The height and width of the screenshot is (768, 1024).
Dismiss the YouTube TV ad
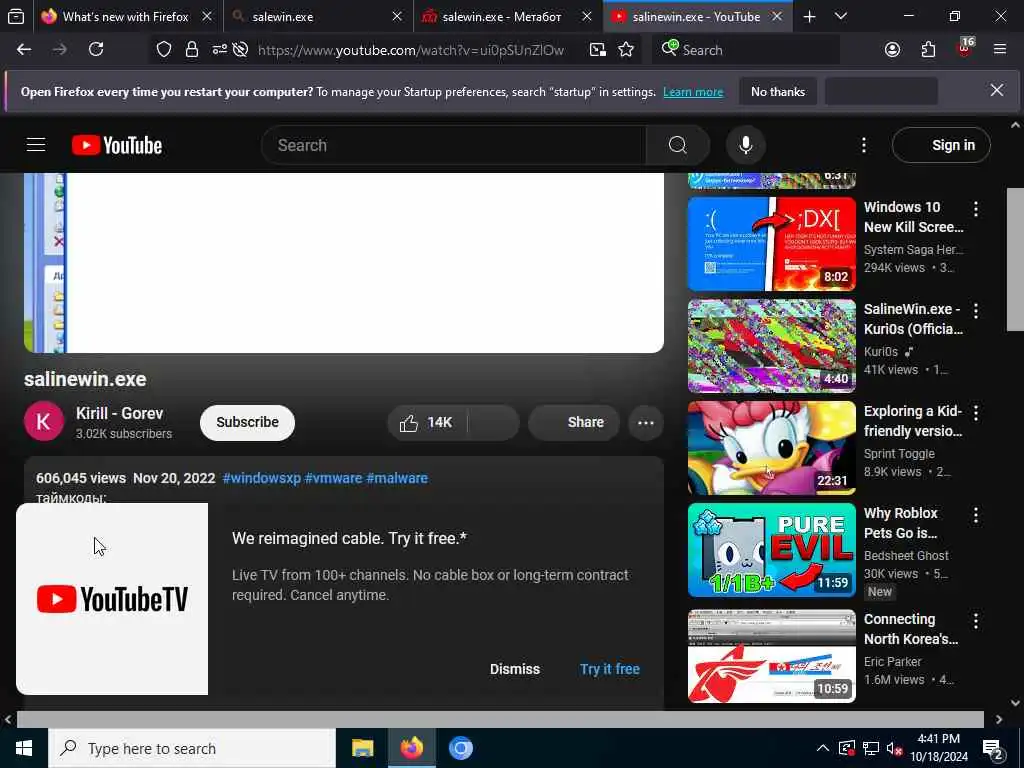click(515, 669)
